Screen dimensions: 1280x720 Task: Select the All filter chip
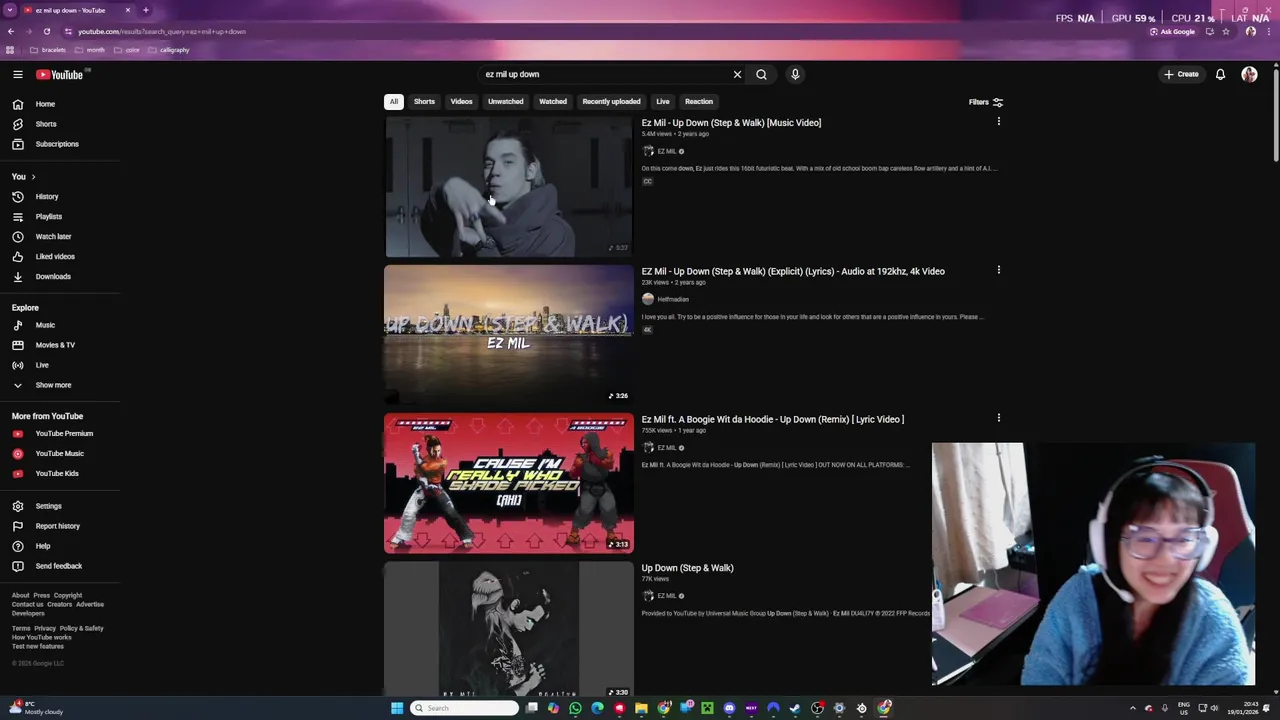[x=394, y=101]
